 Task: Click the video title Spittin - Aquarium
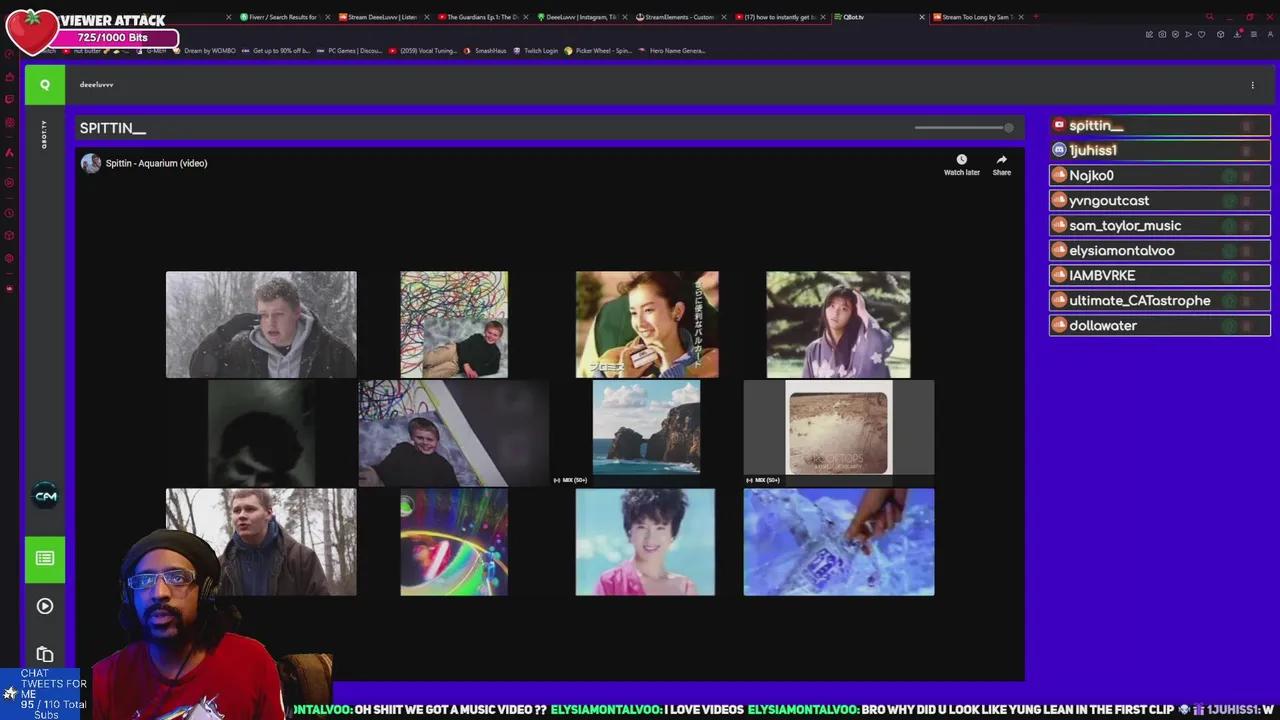156,163
